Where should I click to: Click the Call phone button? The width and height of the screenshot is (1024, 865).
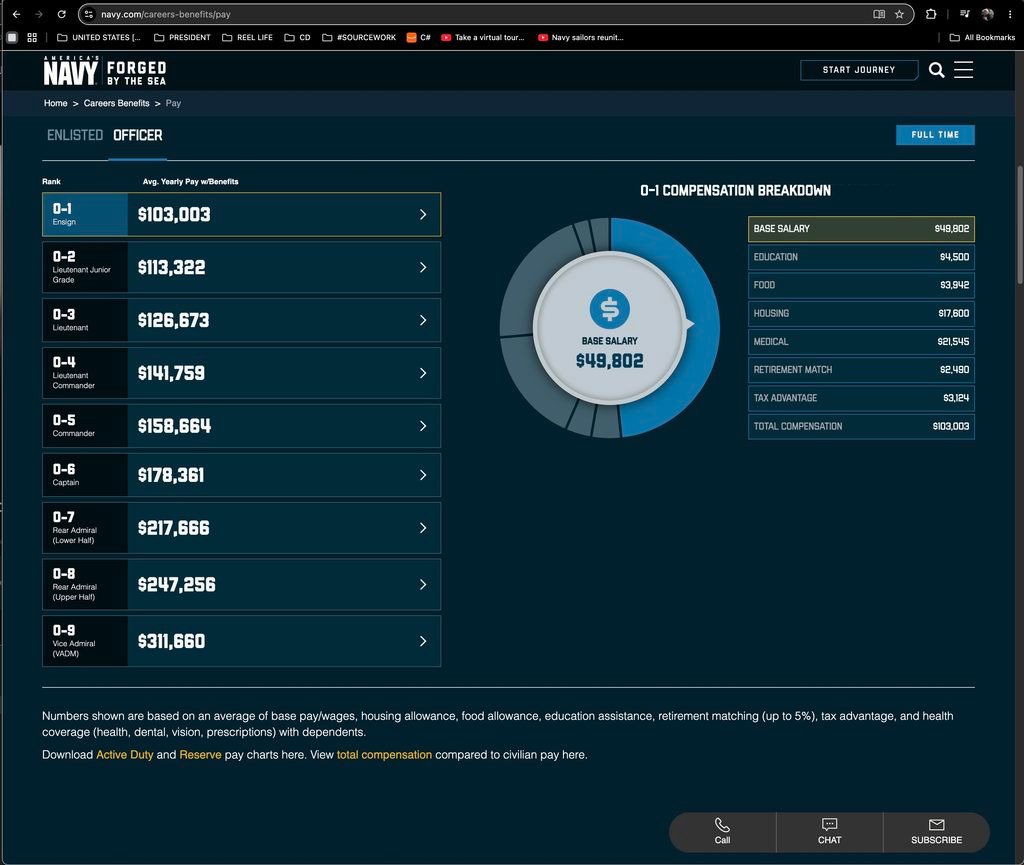coord(722,832)
